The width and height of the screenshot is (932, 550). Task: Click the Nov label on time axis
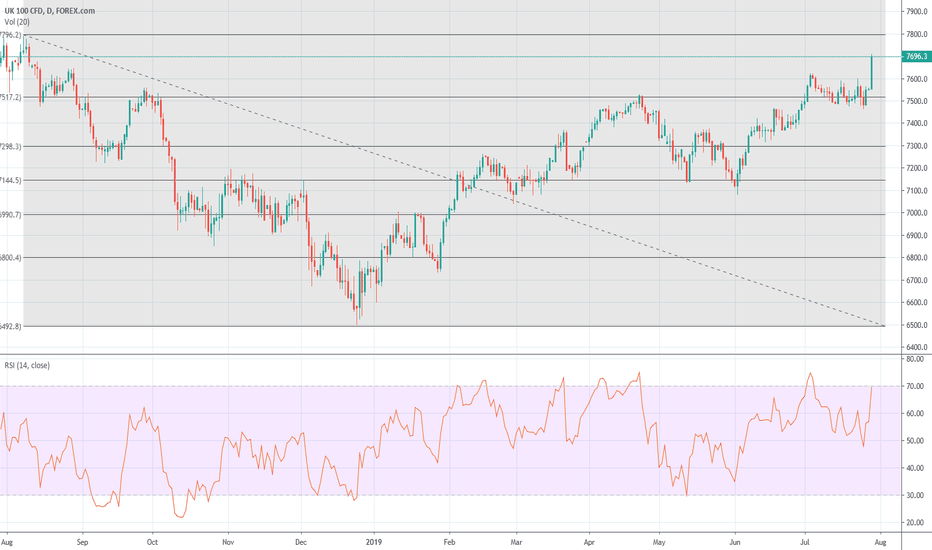click(228, 542)
